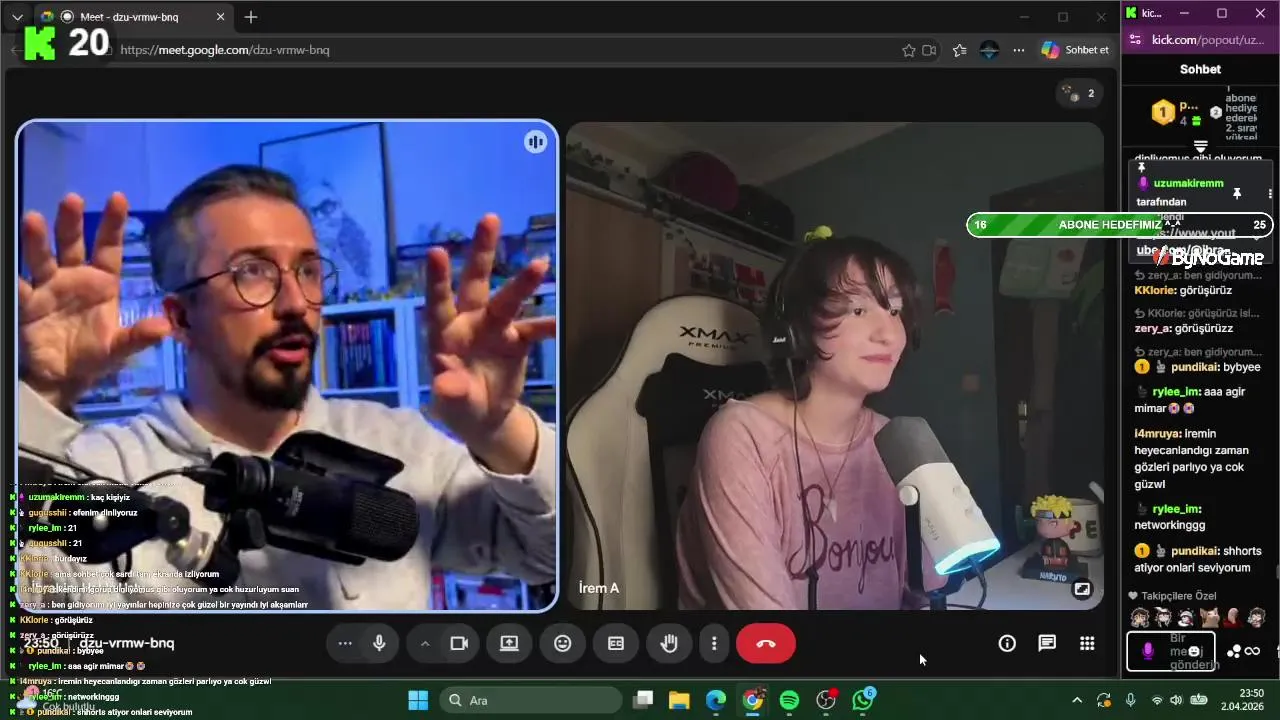Open browser favorites icon
Screen dimensions: 1280x720
[960, 50]
